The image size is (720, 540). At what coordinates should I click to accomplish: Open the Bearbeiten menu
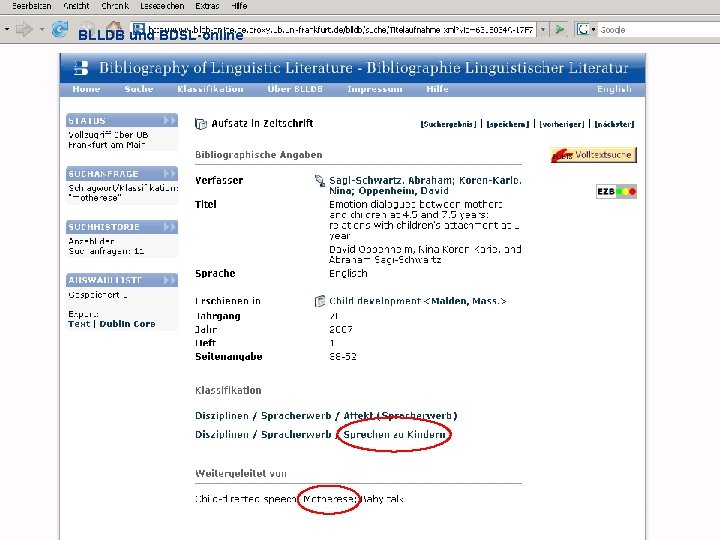pos(32,6)
